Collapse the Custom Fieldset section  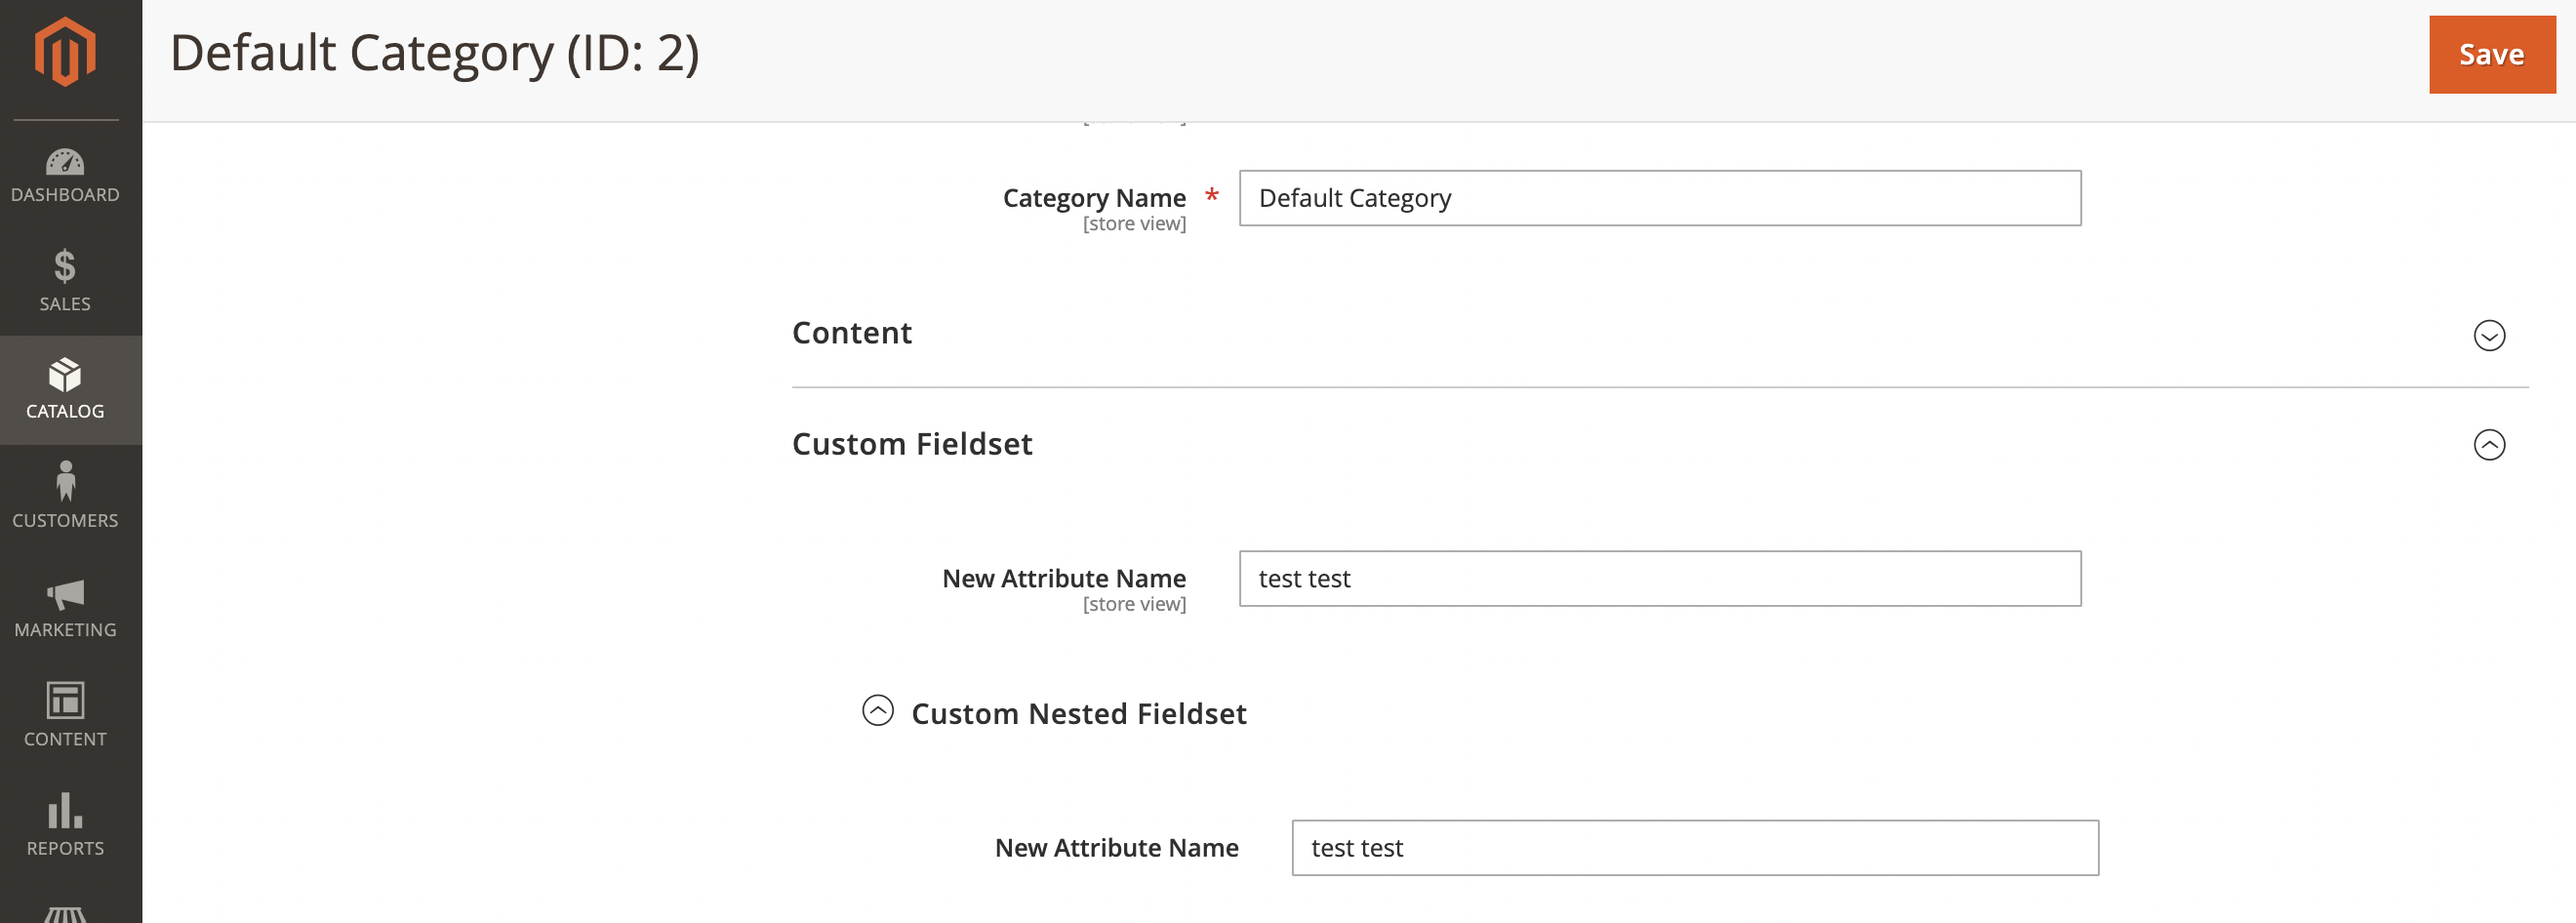(2489, 445)
